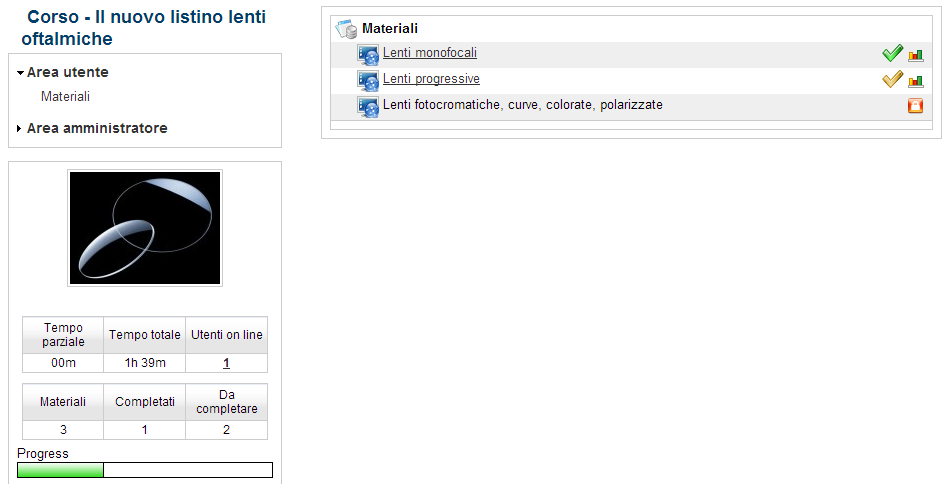Viewport: 951px width, 484px height.
Task: Open statistics chart icon for Lenti progressive
Action: coord(915,81)
